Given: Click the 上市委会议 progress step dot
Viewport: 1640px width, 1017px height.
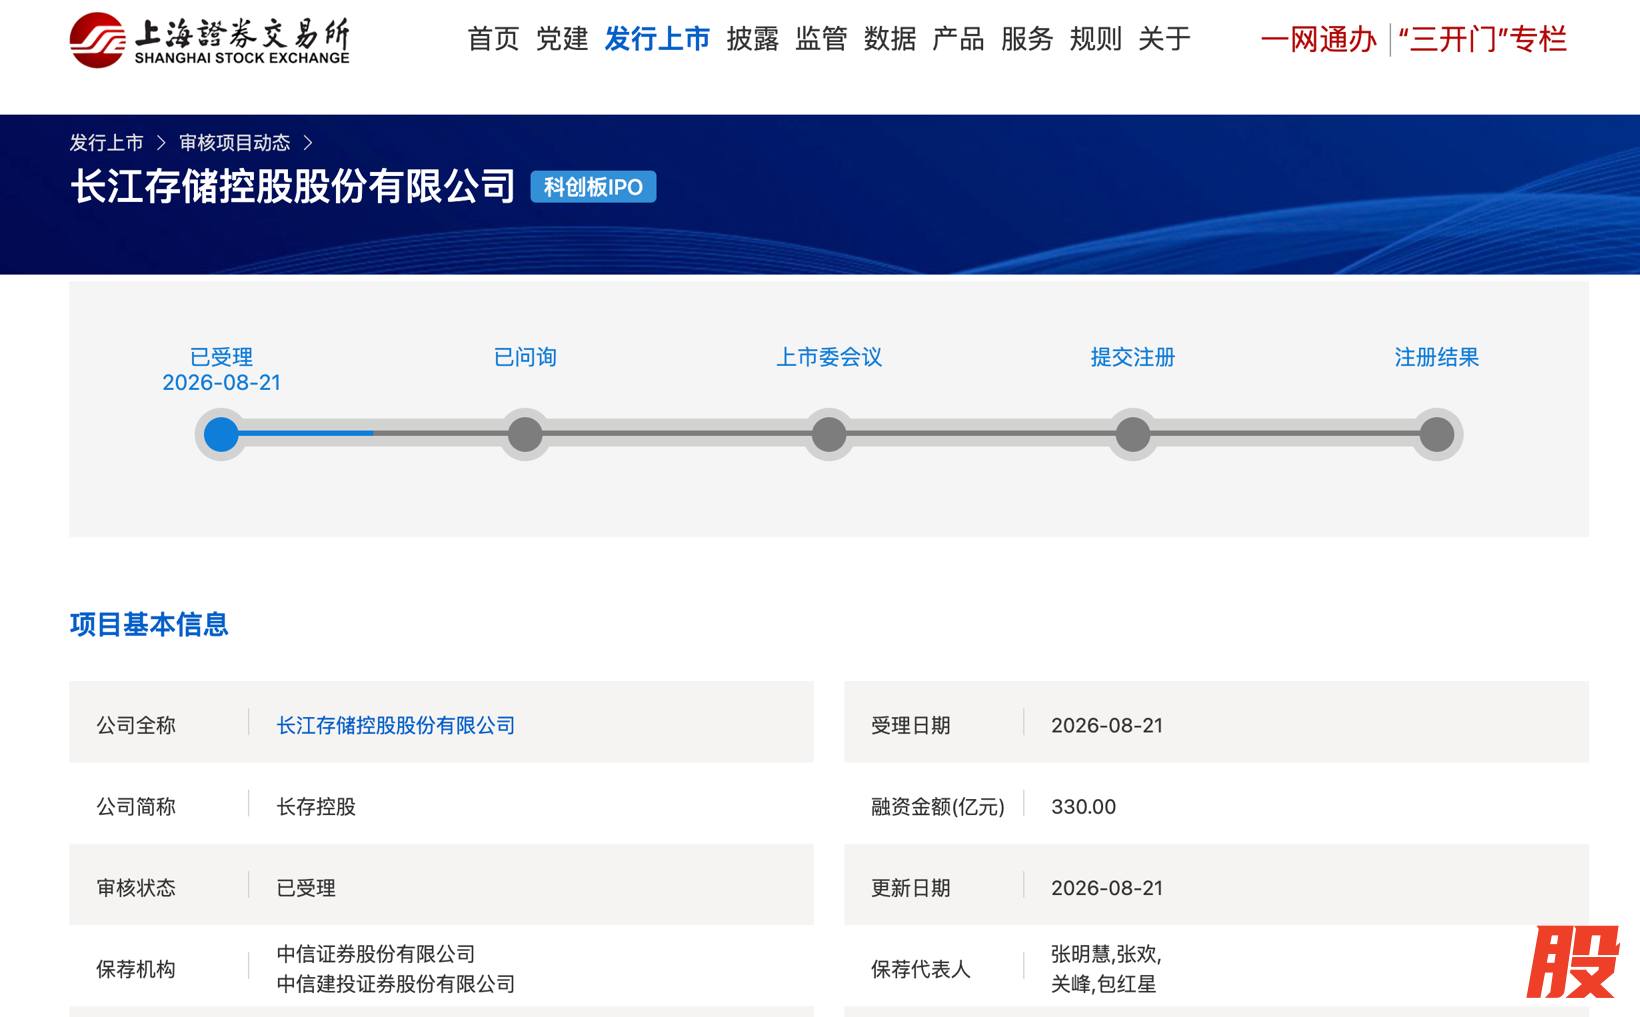Looking at the screenshot, I should pos(829,434).
